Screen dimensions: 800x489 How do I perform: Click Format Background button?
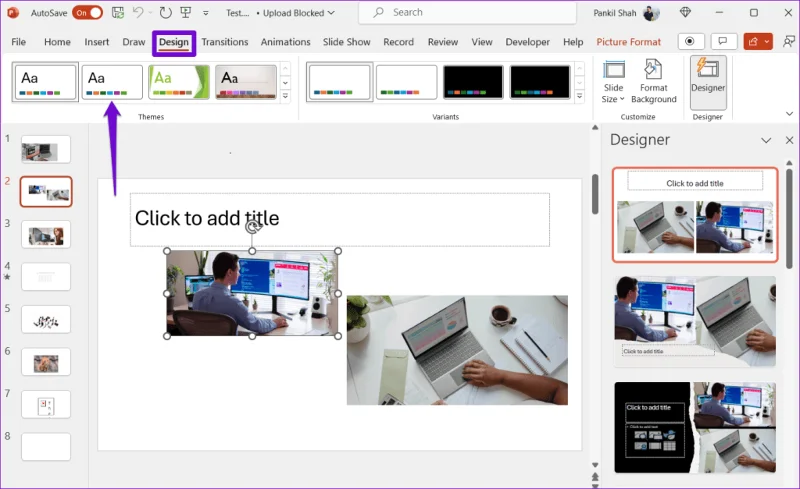(x=654, y=82)
